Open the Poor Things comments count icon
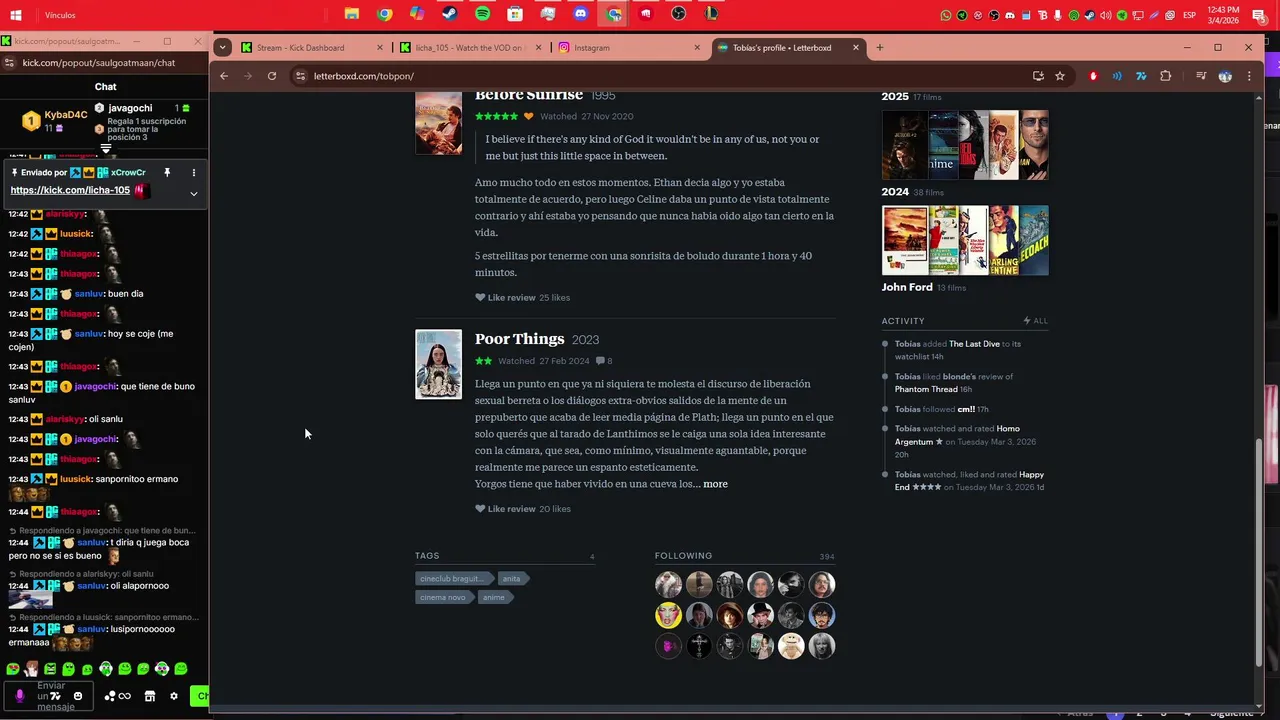The image size is (1280, 720). pos(603,361)
